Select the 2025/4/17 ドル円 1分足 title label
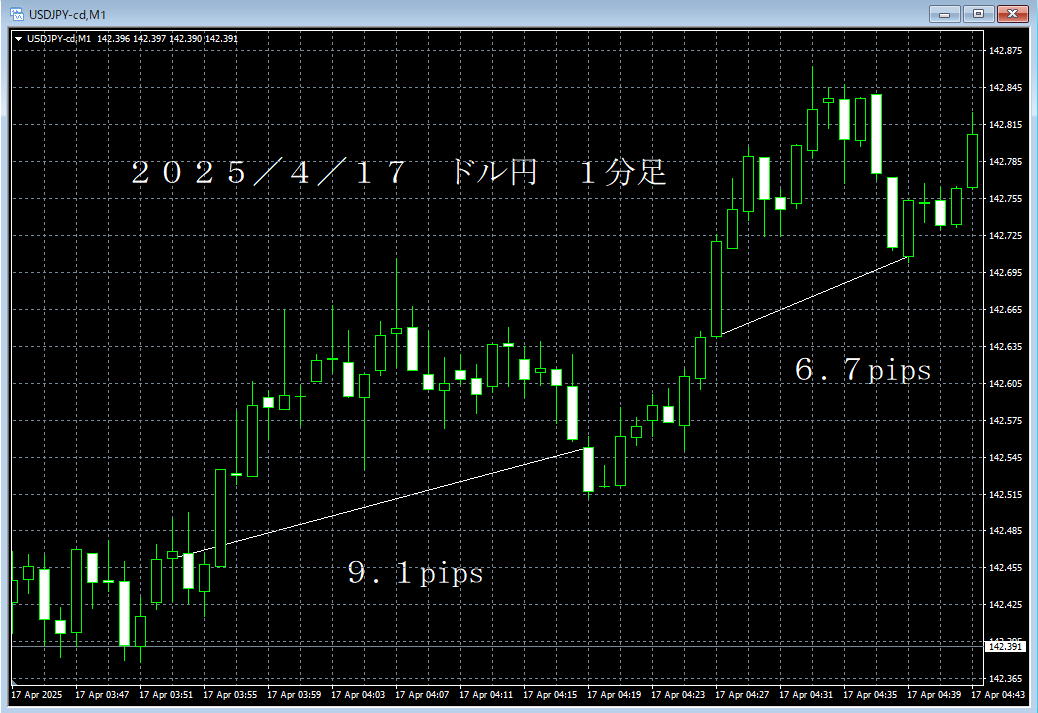1038x713 pixels. click(399, 173)
